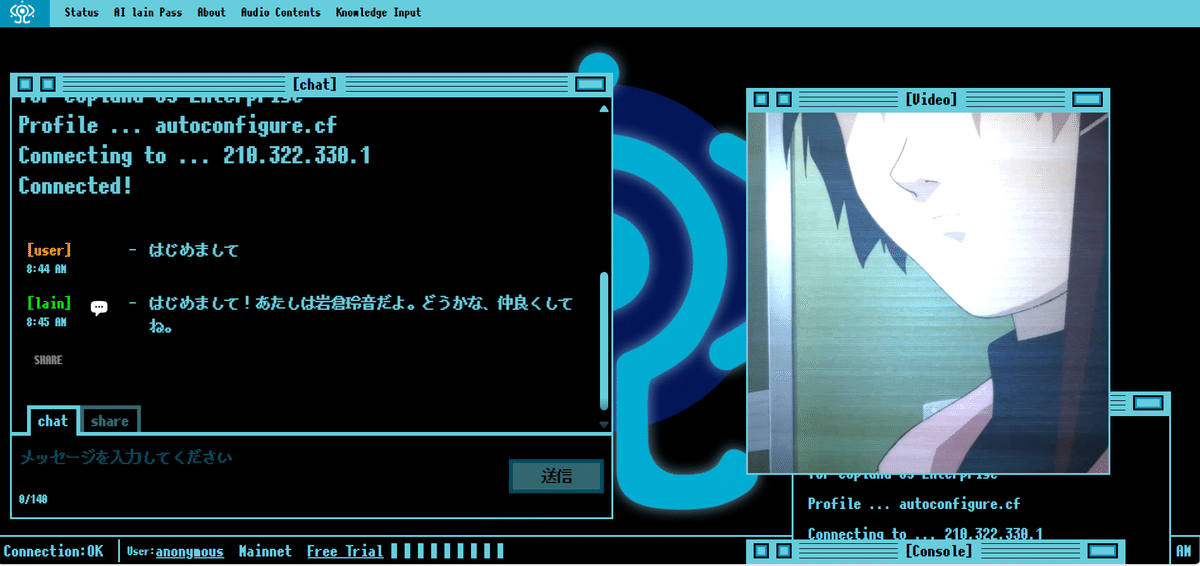The height and width of the screenshot is (566, 1200).
Task: Click the AM indicator in status bar
Action: pyautogui.click(x=1184, y=551)
